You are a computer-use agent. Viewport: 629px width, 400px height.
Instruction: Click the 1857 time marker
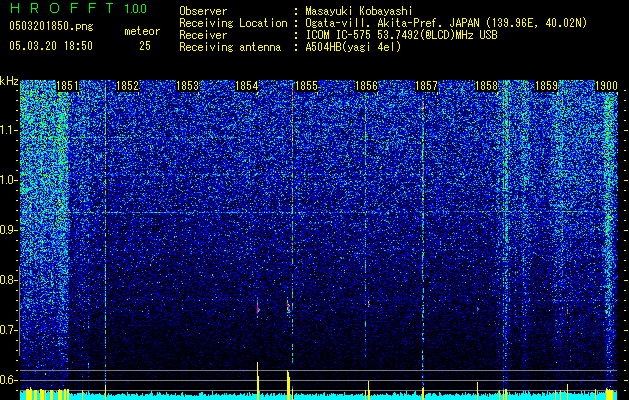(426, 86)
